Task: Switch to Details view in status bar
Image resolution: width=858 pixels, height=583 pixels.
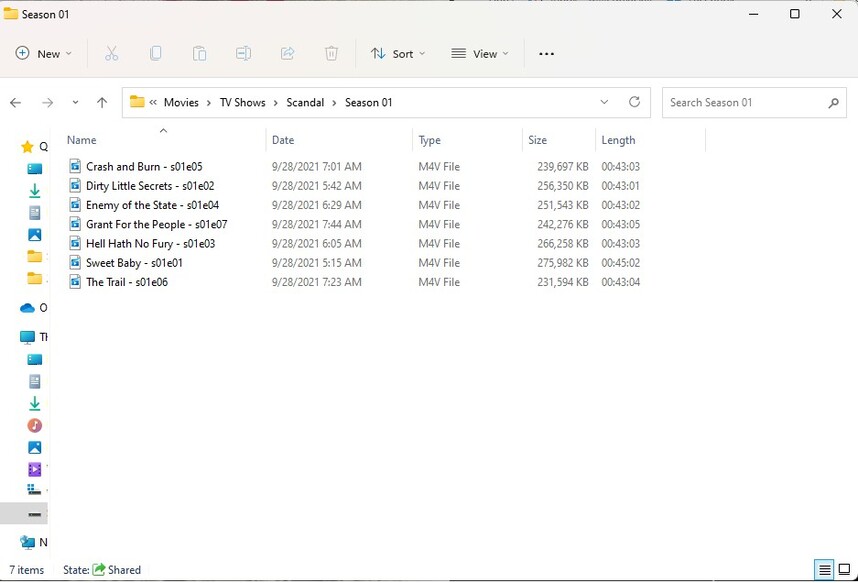Action: pos(825,570)
